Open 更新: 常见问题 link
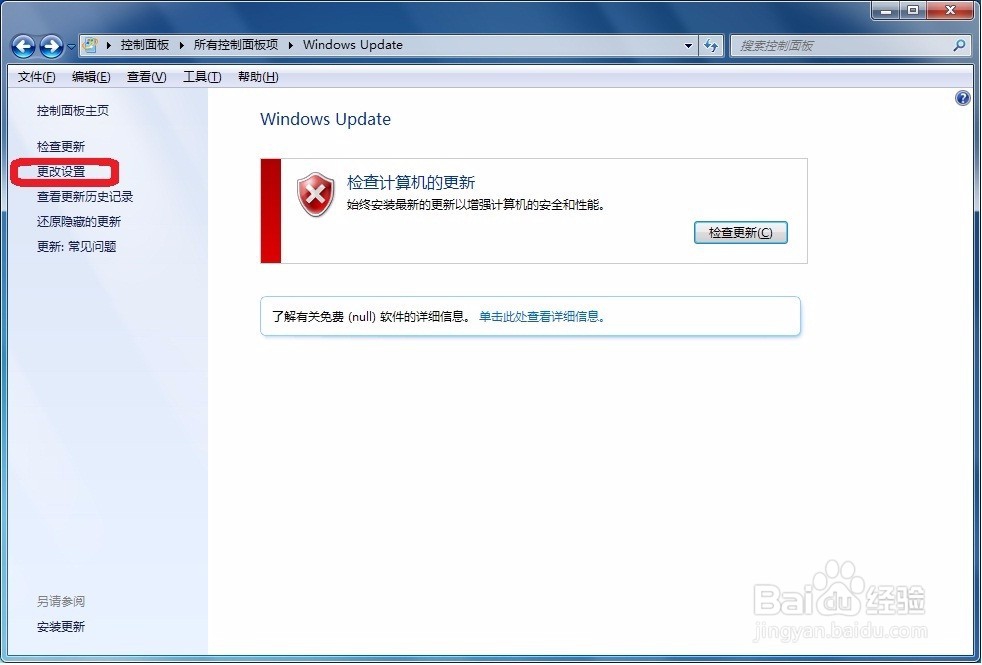 (76, 247)
